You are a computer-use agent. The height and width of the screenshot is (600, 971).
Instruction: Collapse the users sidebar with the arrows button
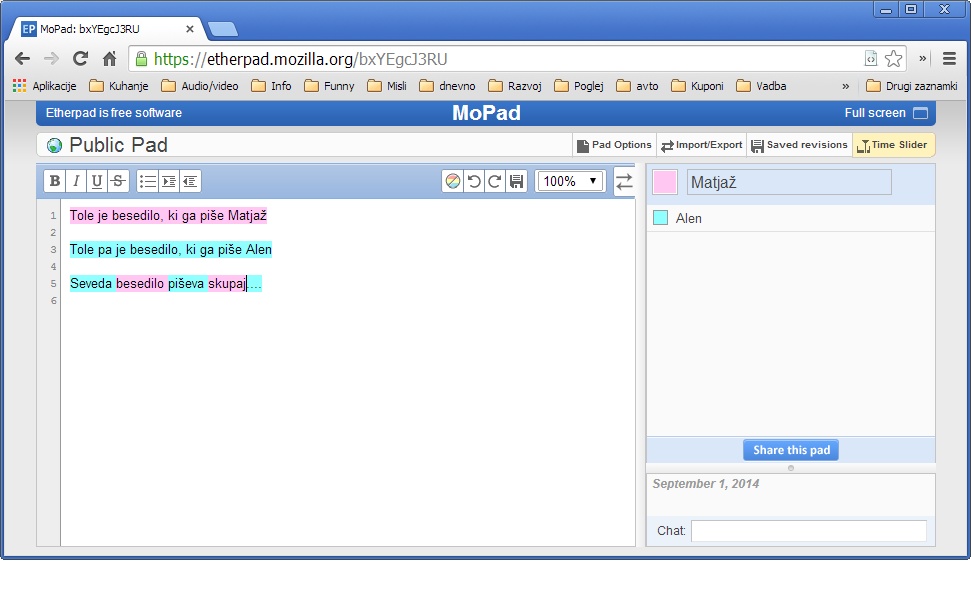[x=624, y=181]
